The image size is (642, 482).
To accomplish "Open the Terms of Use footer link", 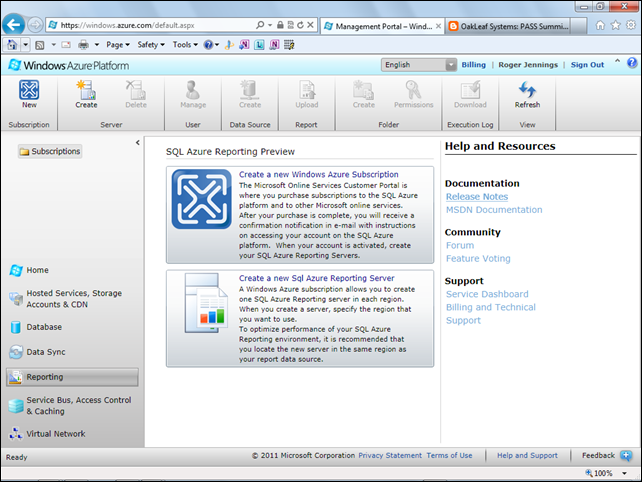I will (449, 455).
